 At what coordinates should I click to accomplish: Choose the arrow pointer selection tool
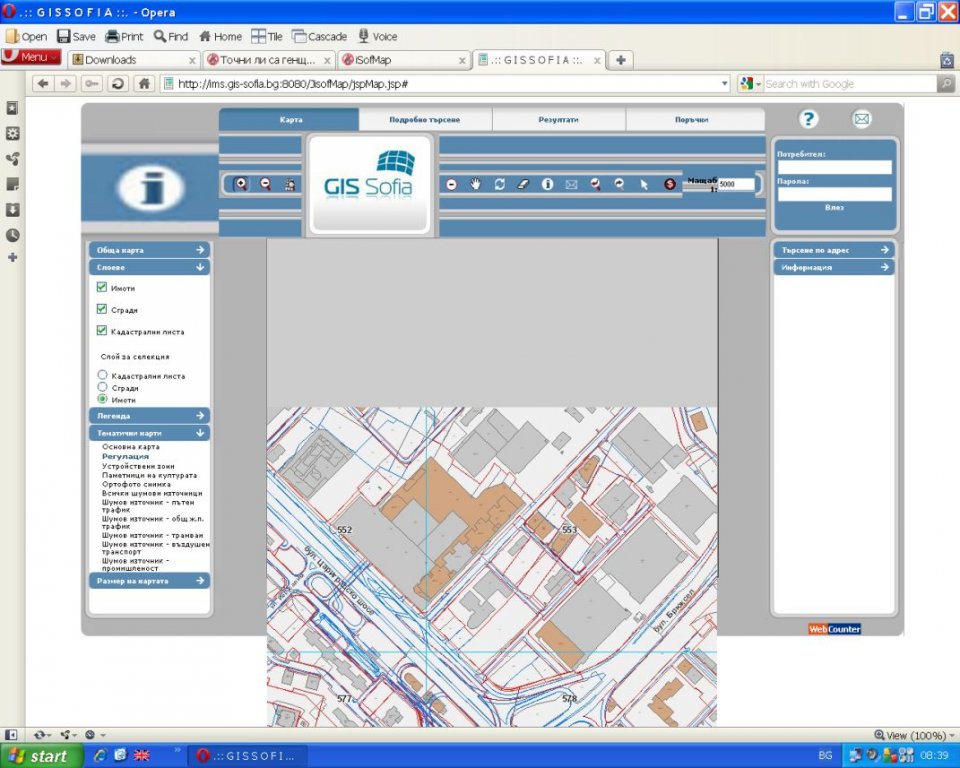644,184
